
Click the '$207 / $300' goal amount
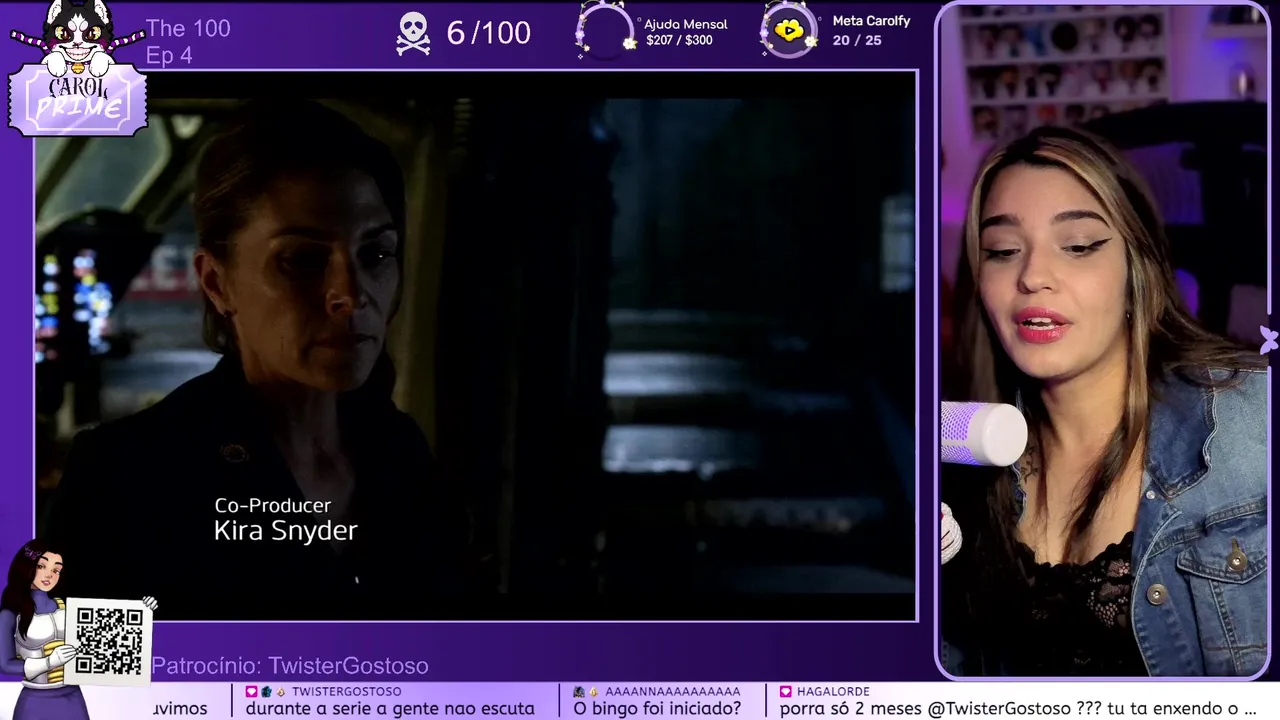[x=680, y=41]
